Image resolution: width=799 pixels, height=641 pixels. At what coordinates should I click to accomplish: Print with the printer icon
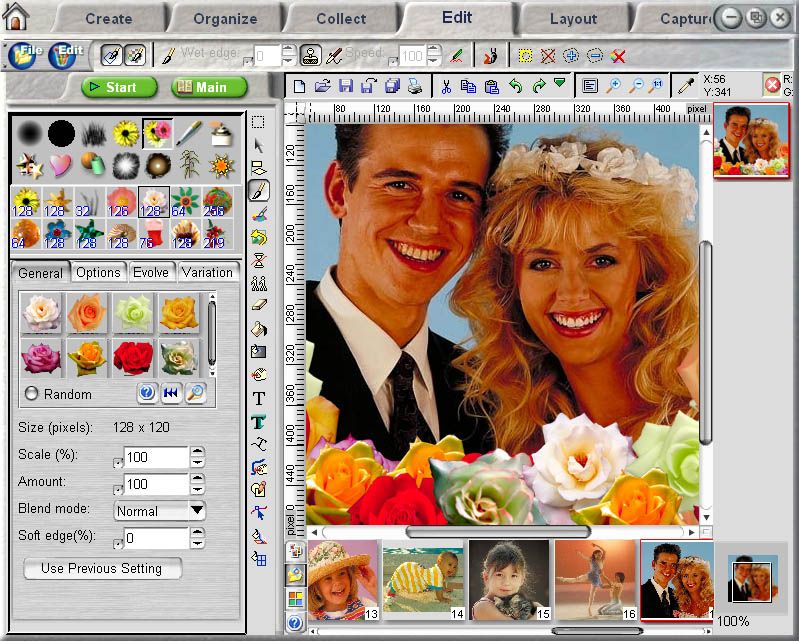[415, 86]
